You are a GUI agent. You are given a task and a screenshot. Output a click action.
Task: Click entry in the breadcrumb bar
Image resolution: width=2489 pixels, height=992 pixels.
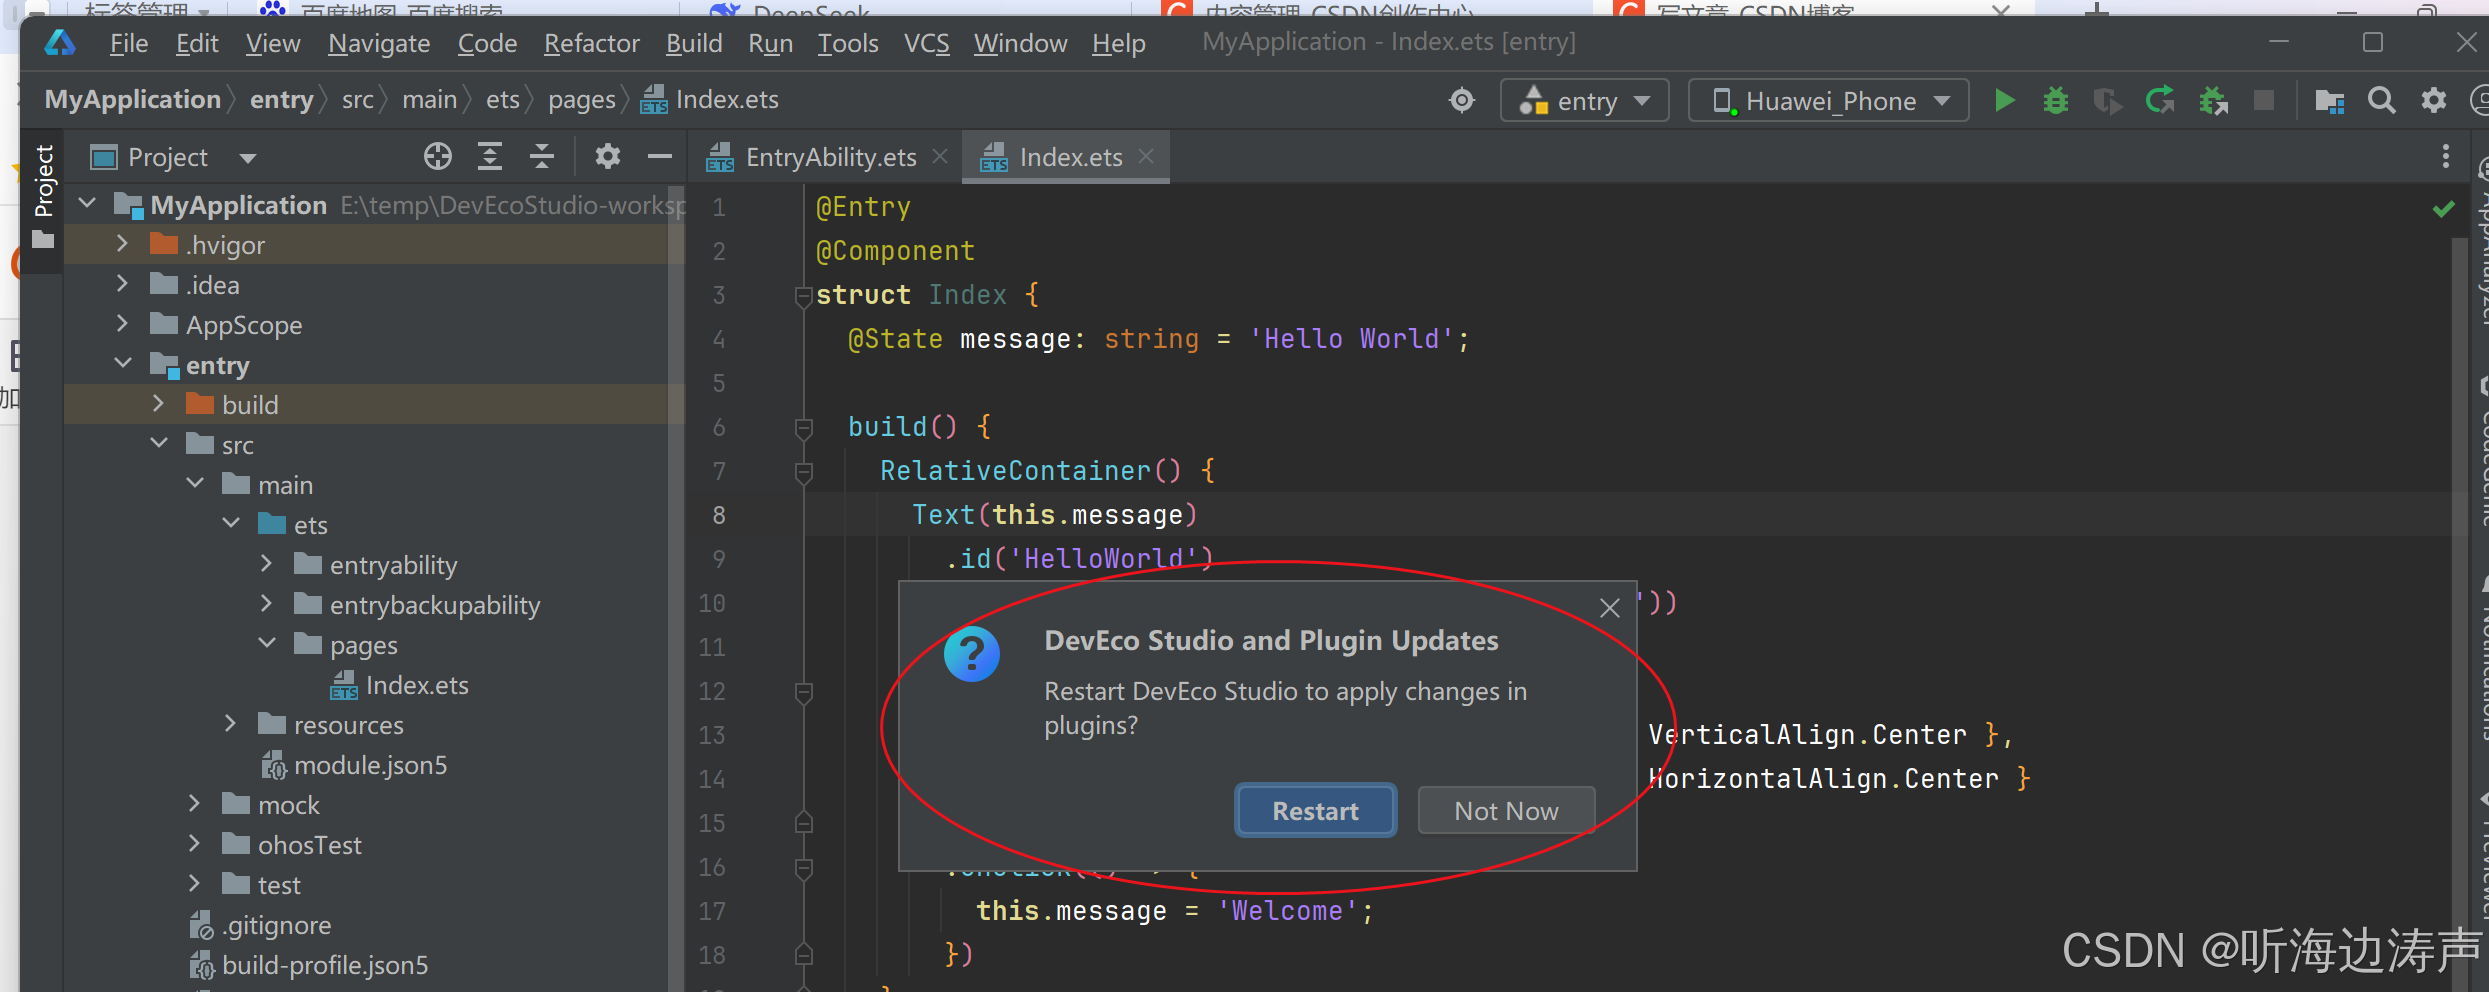pos(282,99)
